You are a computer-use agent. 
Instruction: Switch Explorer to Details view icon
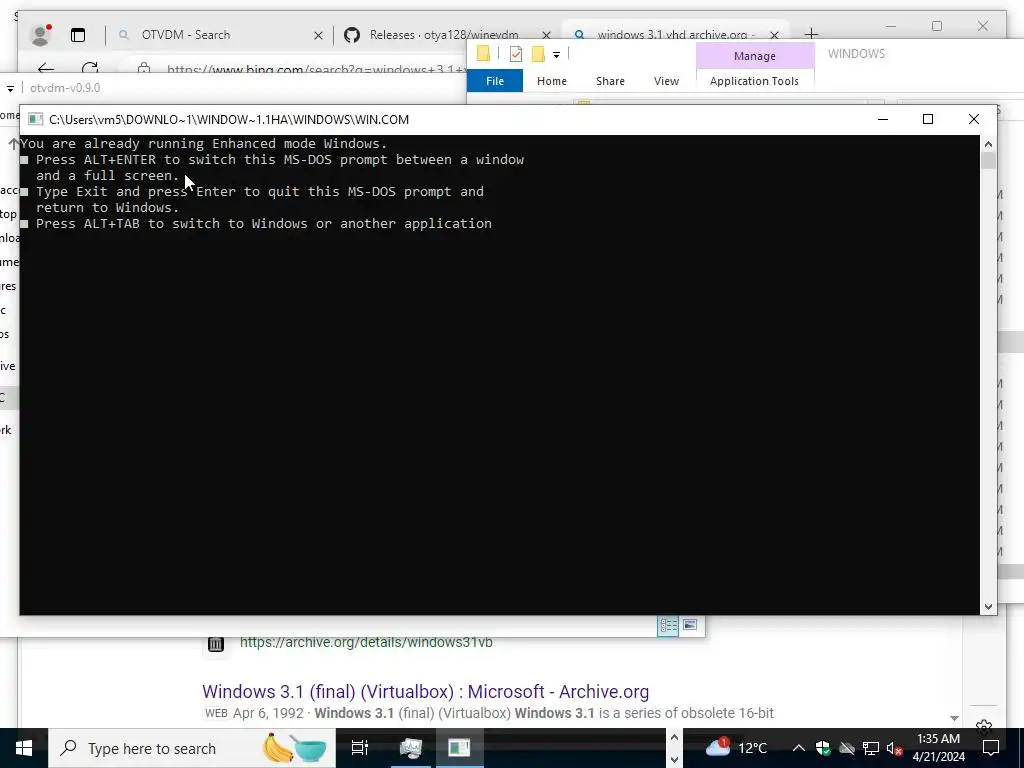[x=668, y=626]
